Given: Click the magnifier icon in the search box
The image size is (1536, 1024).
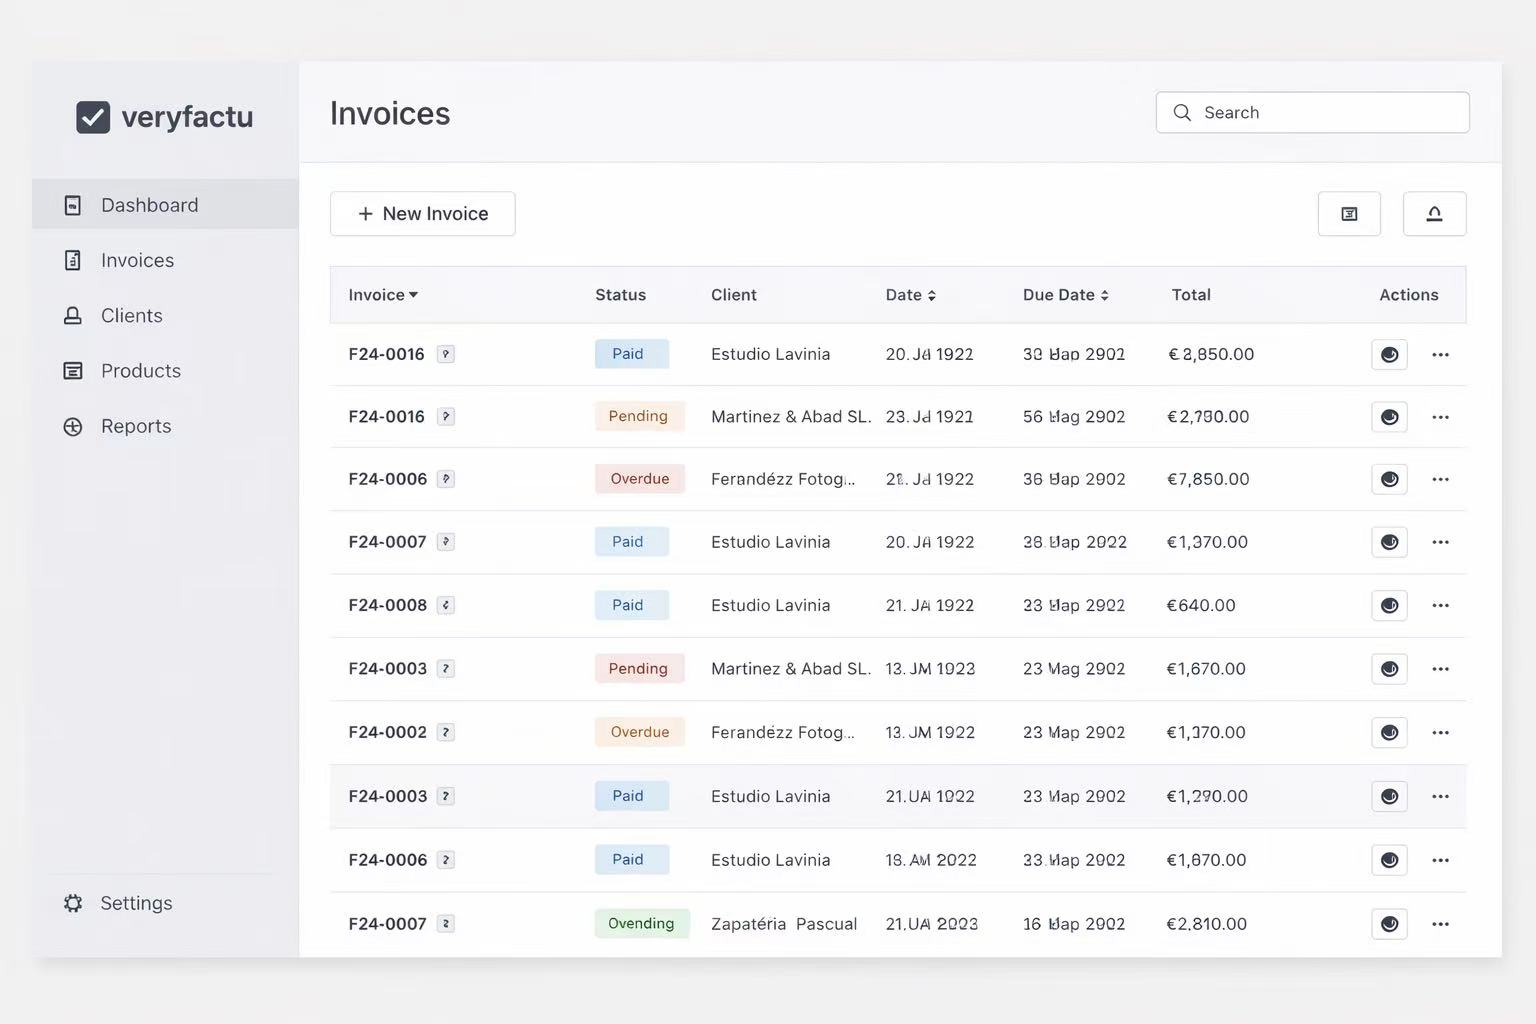Looking at the screenshot, I should (1182, 113).
